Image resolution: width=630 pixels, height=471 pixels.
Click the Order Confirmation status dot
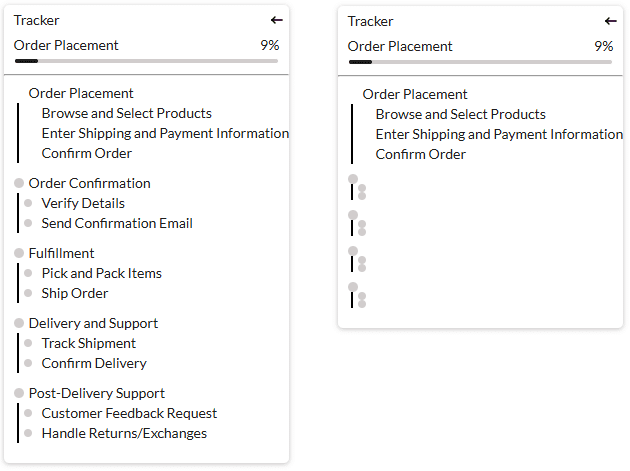coord(19,183)
